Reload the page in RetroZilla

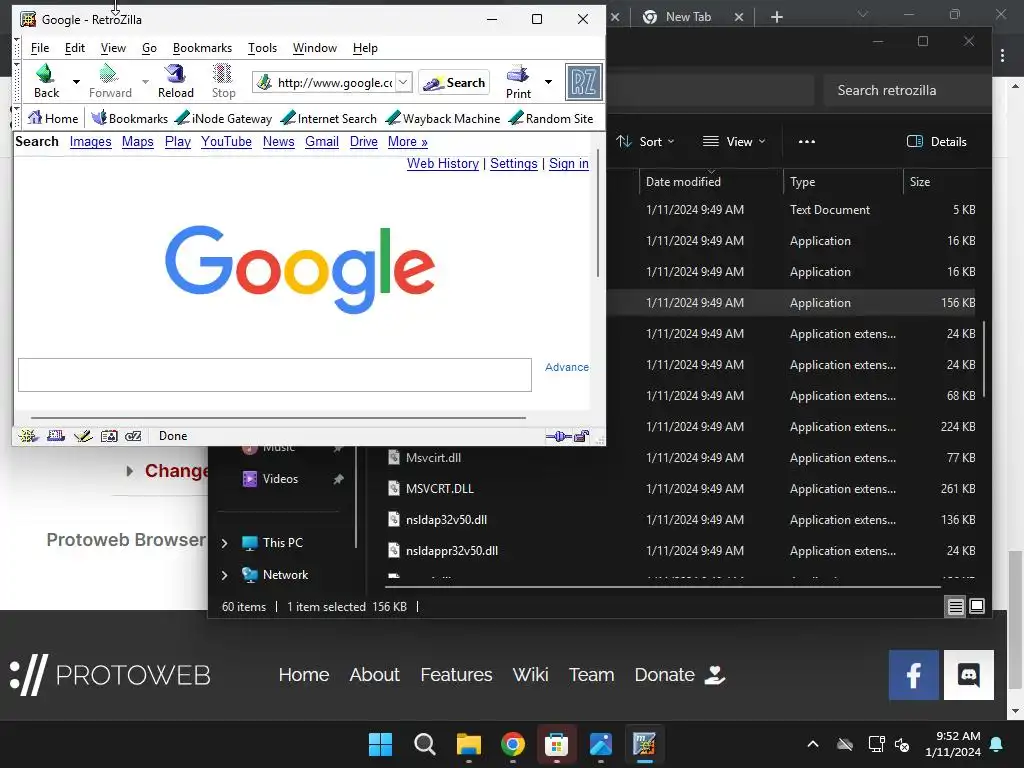[x=176, y=82]
